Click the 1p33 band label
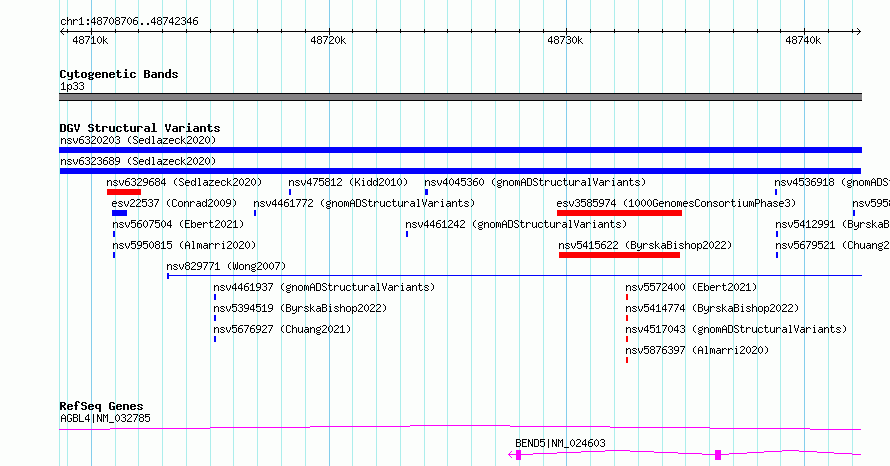 pyautogui.click(x=72, y=86)
